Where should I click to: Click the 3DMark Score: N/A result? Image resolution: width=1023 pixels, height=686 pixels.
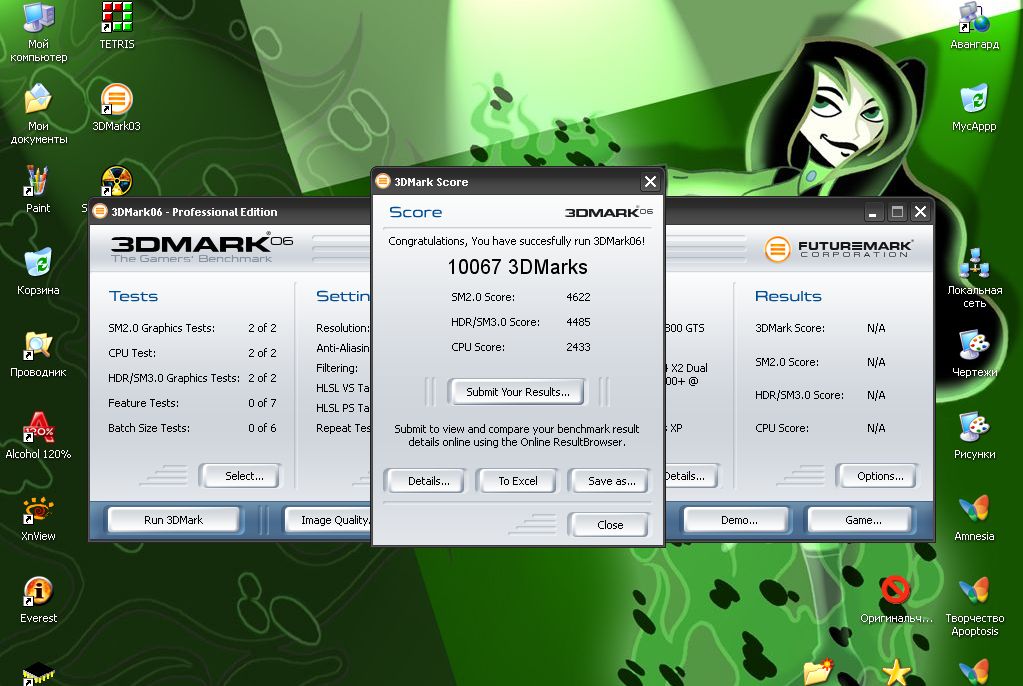[820, 328]
